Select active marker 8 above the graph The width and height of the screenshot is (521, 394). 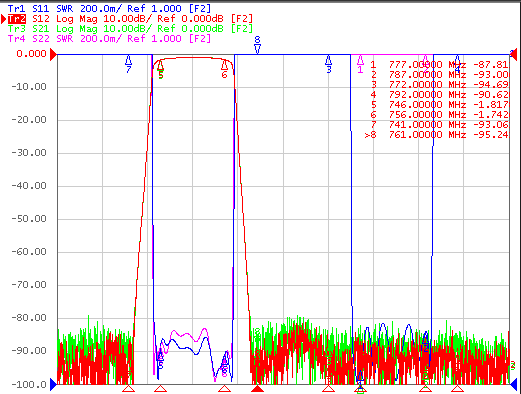(257, 45)
